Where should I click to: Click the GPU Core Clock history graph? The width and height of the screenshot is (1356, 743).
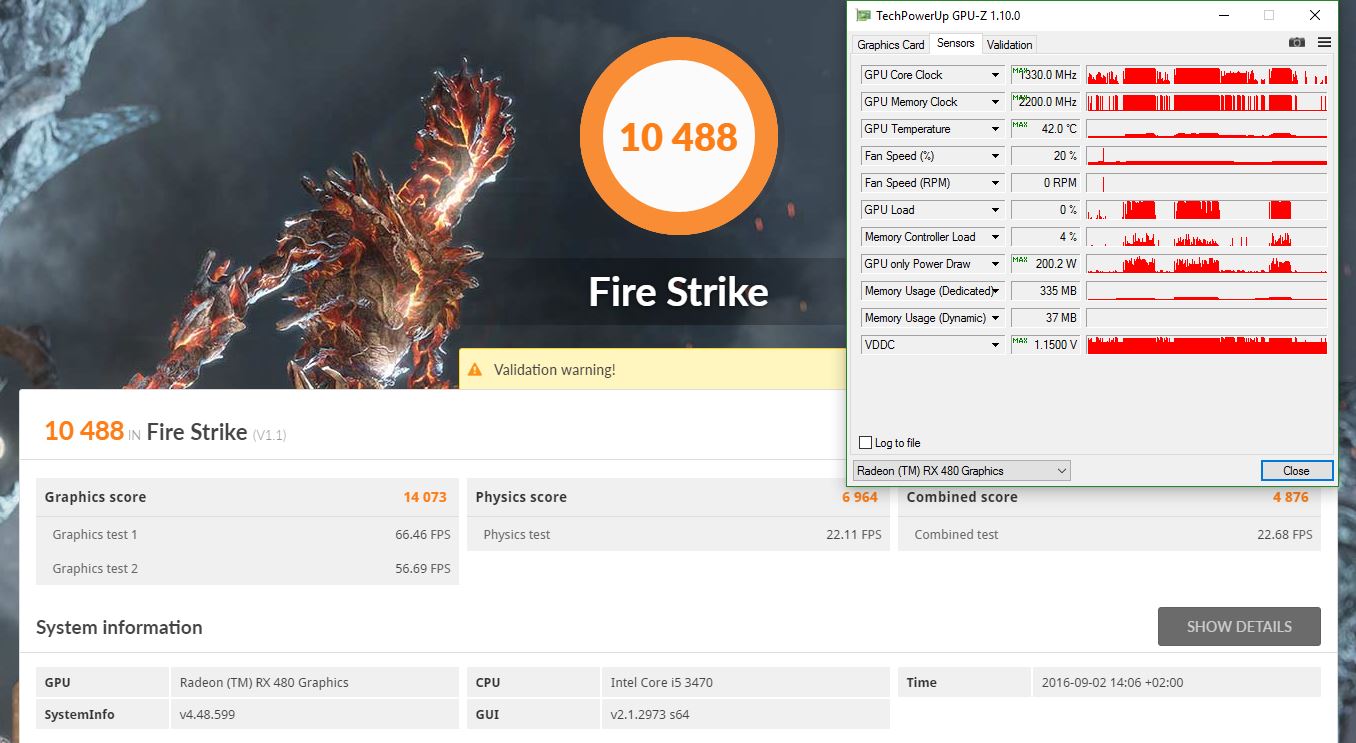[x=1207, y=75]
